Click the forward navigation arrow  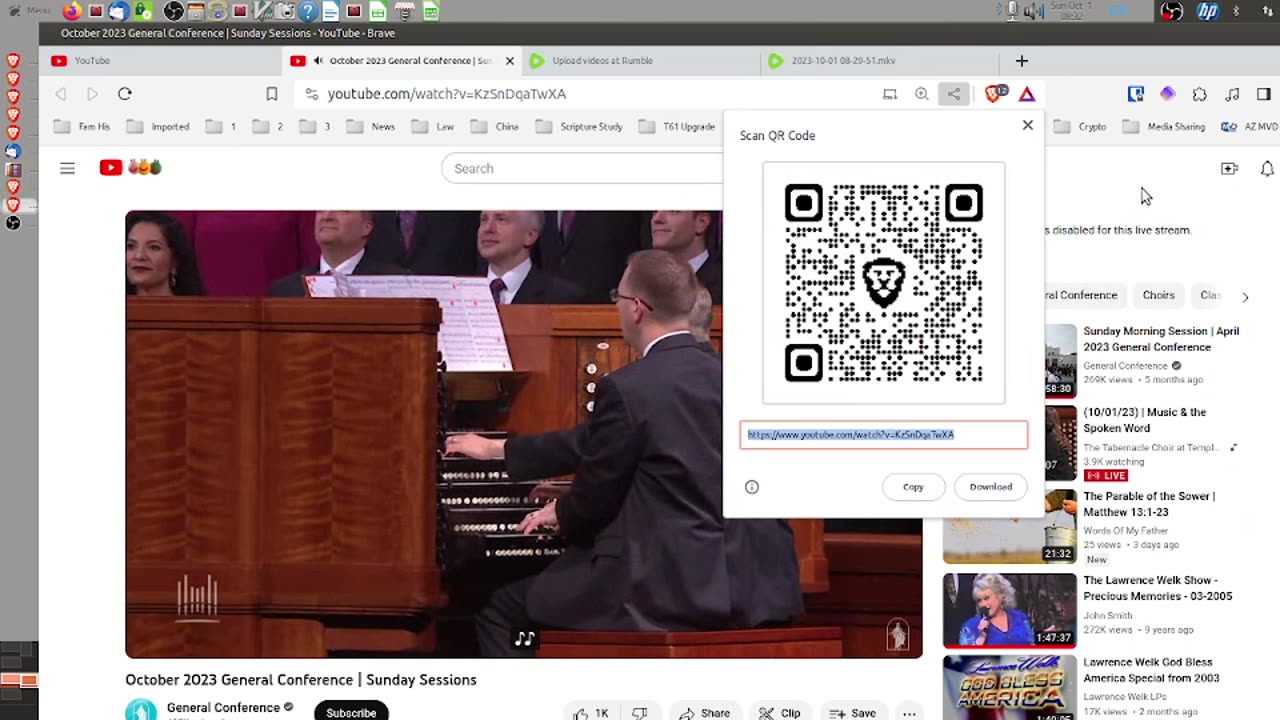click(x=92, y=94)
